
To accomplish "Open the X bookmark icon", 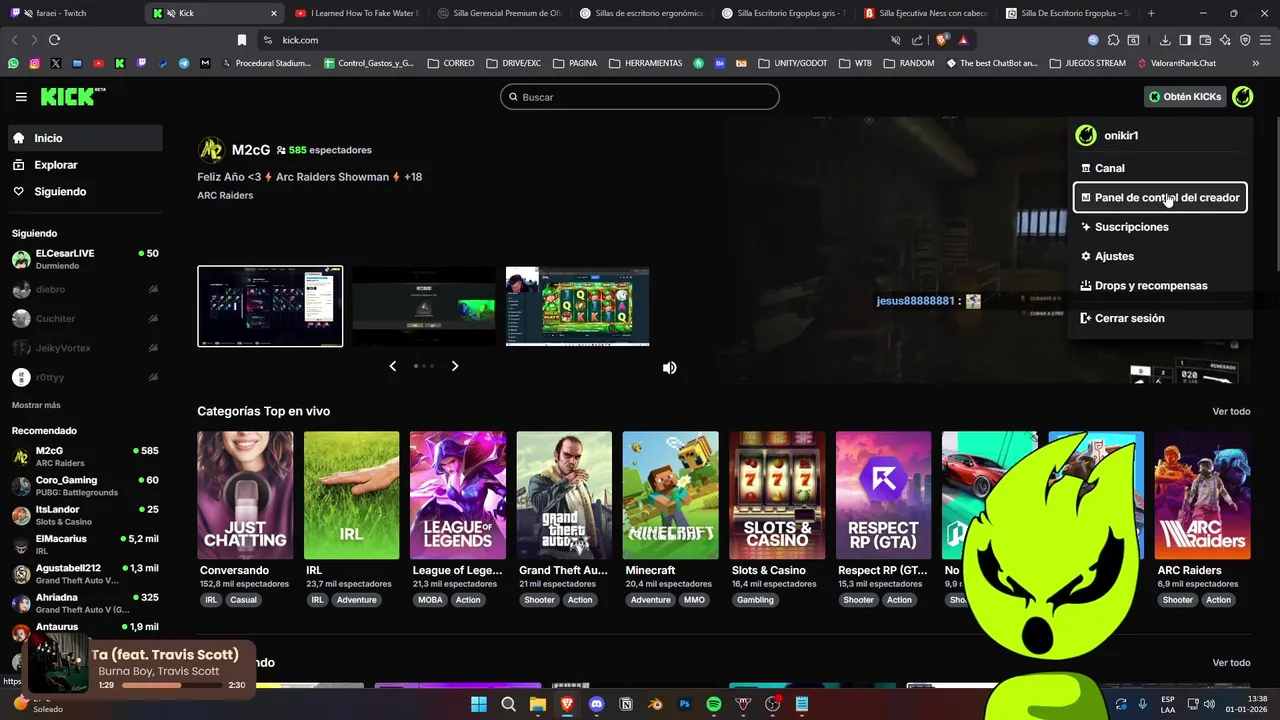I will tap(55, 63).
